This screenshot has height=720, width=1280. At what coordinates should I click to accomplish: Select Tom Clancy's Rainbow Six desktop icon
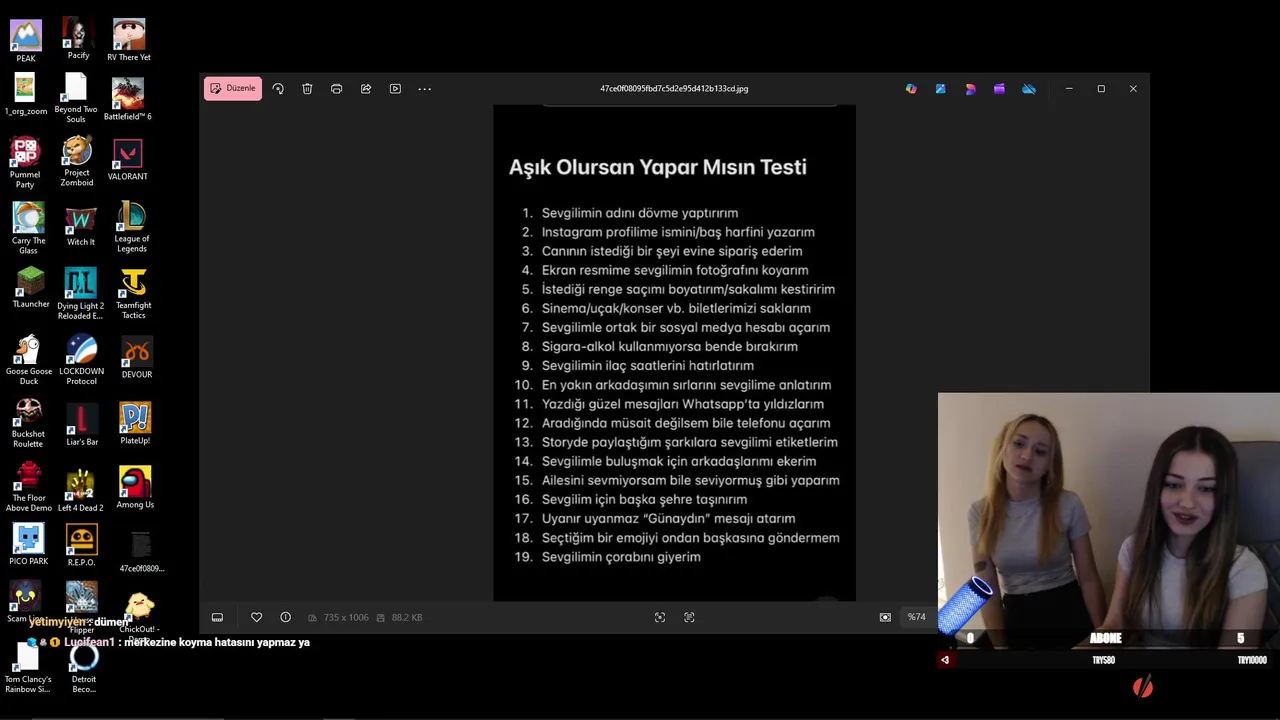[27, 668]
